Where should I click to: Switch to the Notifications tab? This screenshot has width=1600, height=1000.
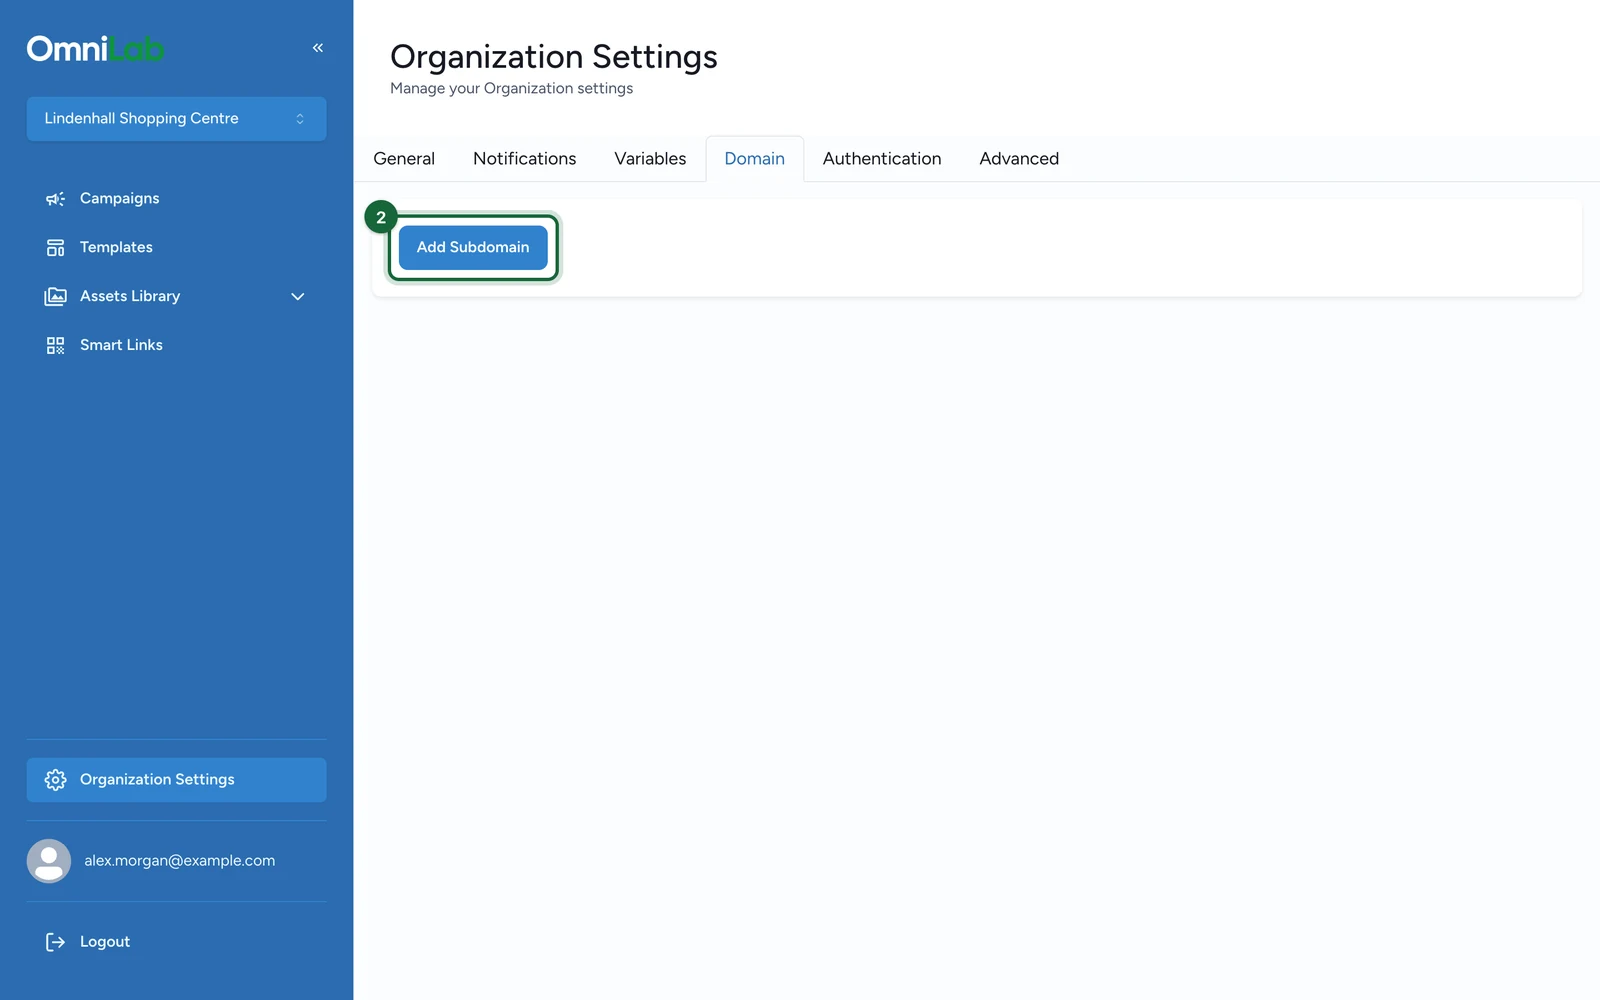click(525, 159)
